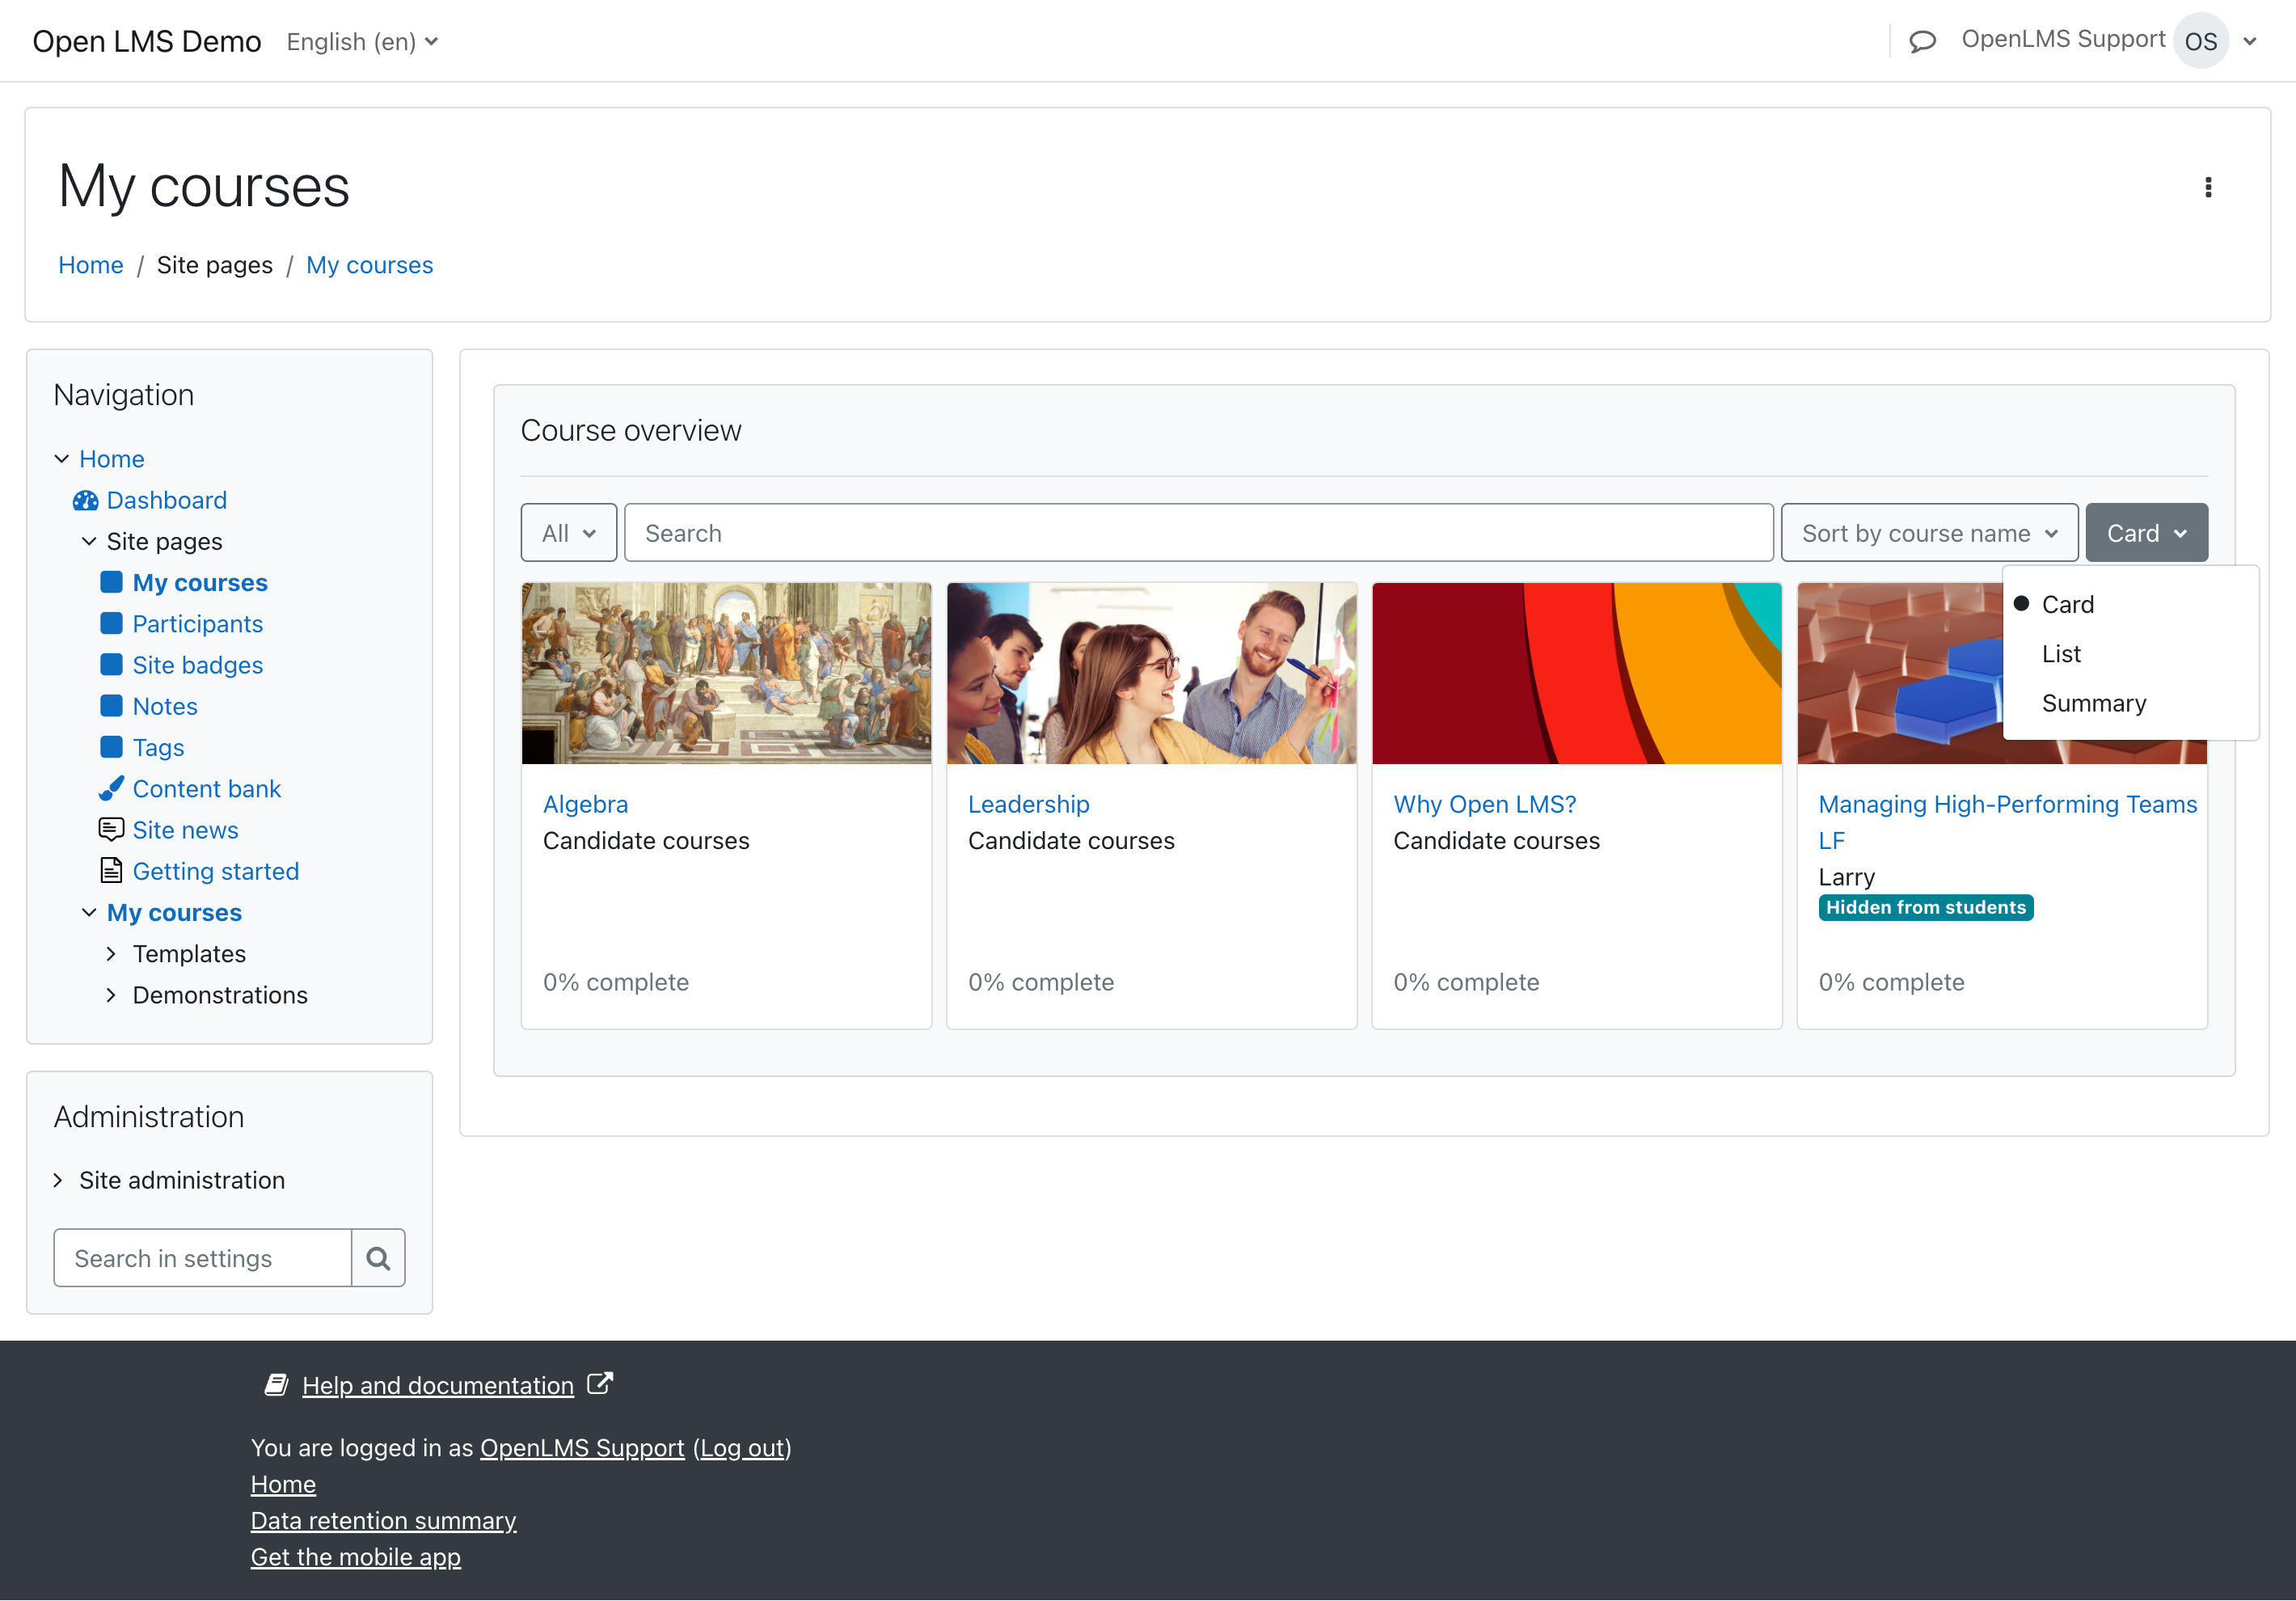Open Participants in the Navigation tree
2296x1601 pixels.
tap(198, 623)
